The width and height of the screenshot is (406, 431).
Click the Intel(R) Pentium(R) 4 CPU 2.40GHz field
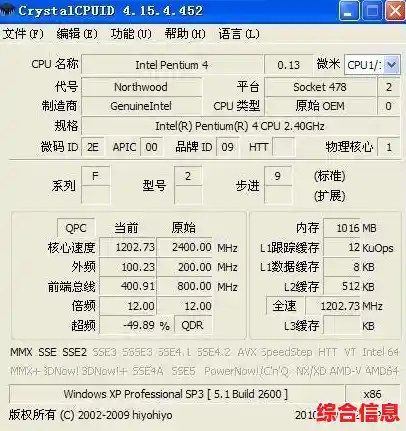point(240,126)
